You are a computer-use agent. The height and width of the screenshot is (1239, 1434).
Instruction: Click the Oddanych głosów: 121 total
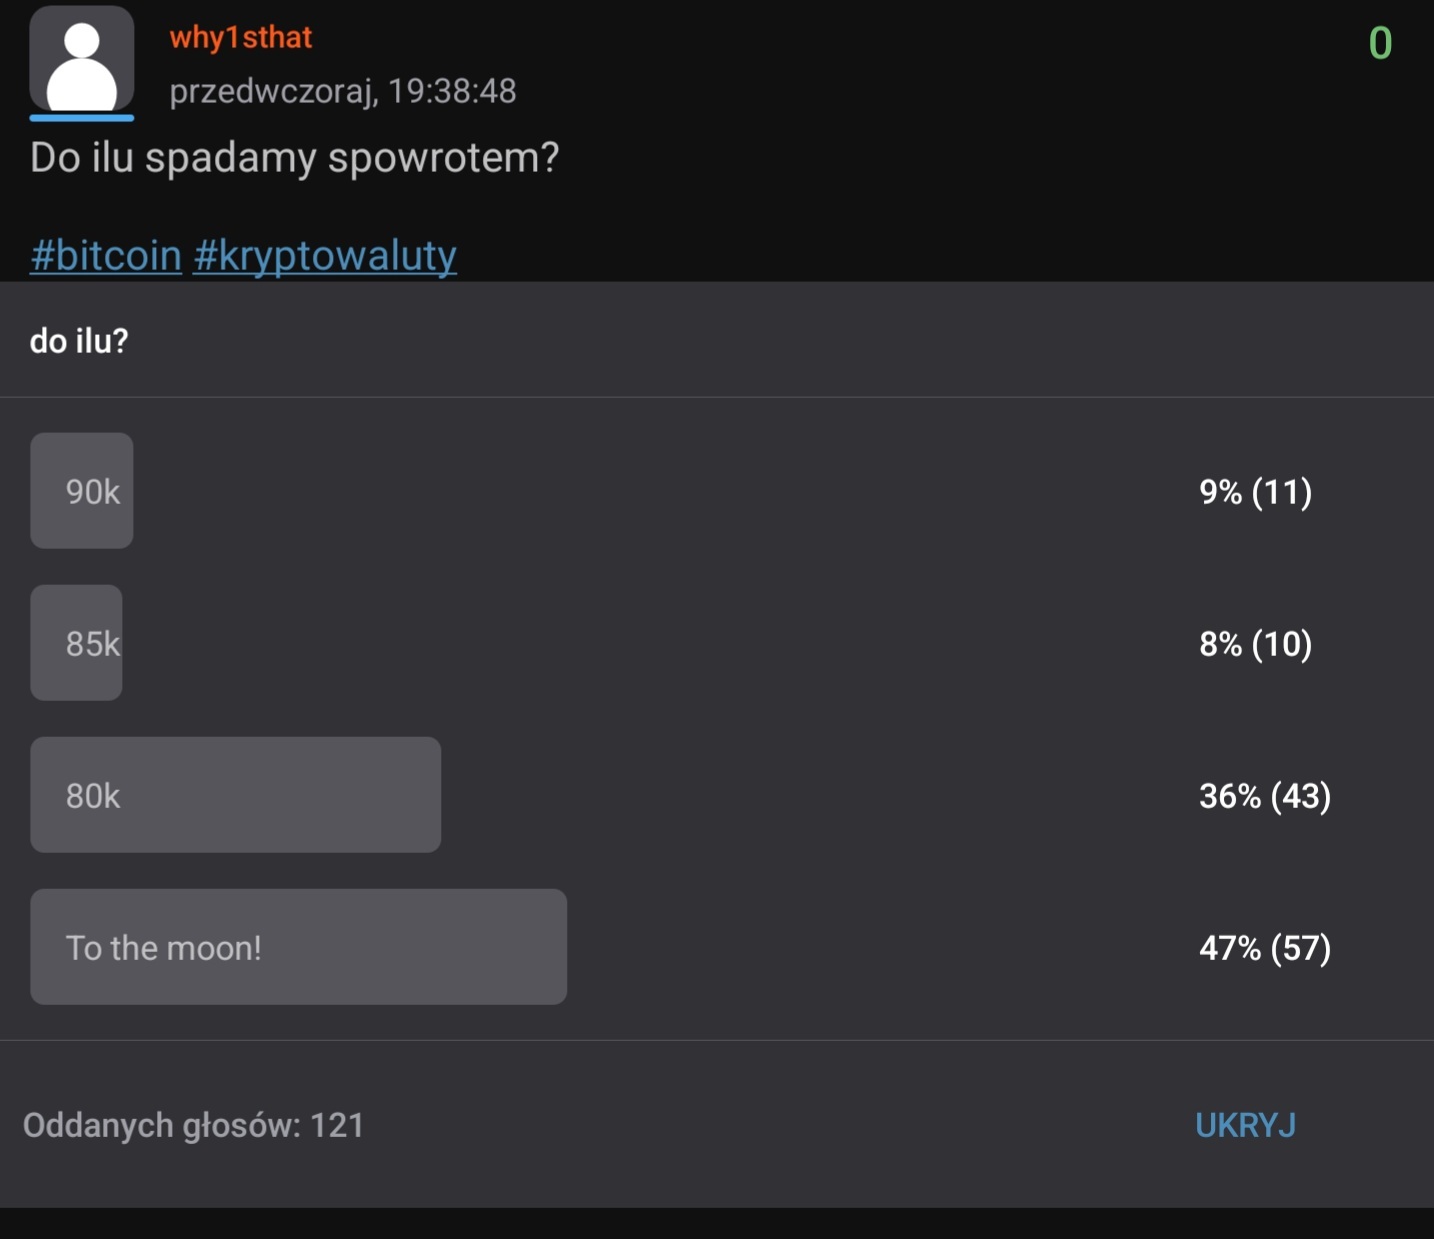193,1125
